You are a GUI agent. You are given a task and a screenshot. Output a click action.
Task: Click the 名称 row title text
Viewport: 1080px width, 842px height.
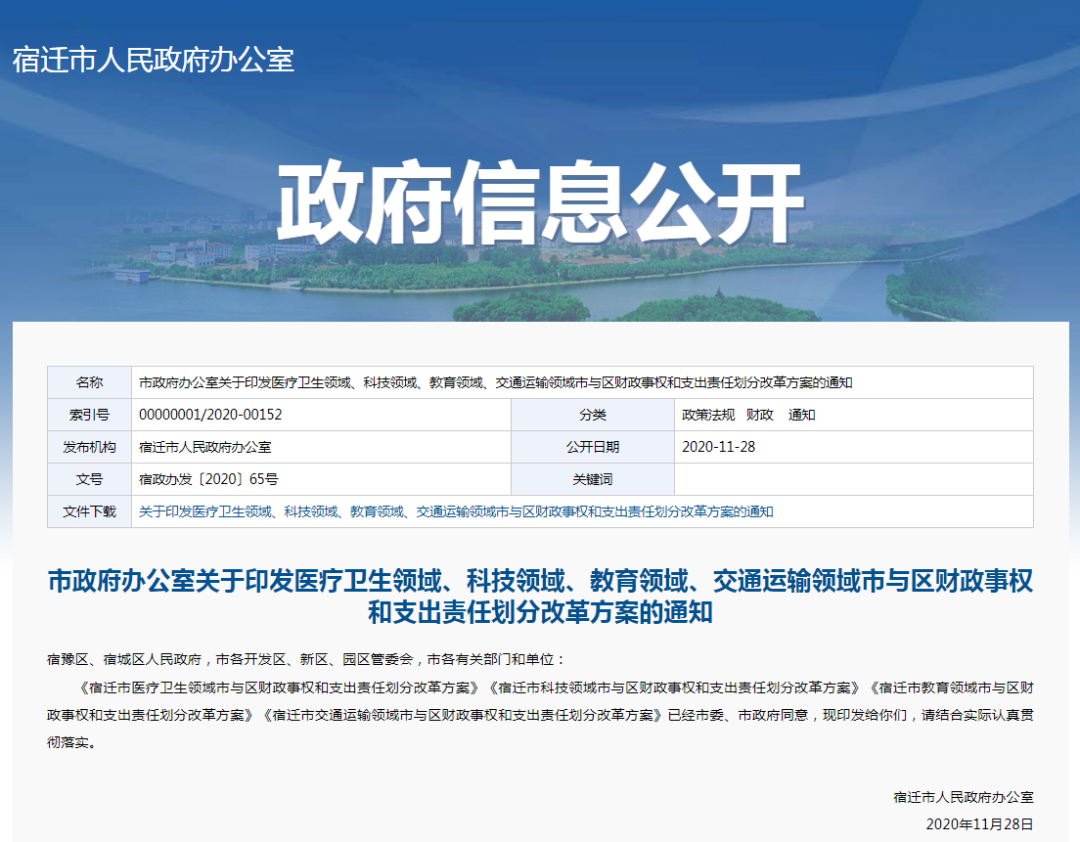pos(496,382)
